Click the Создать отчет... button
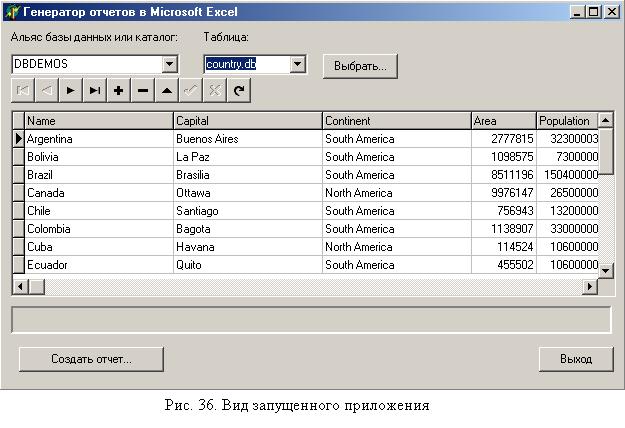625x428 pixels. point(91,359)
